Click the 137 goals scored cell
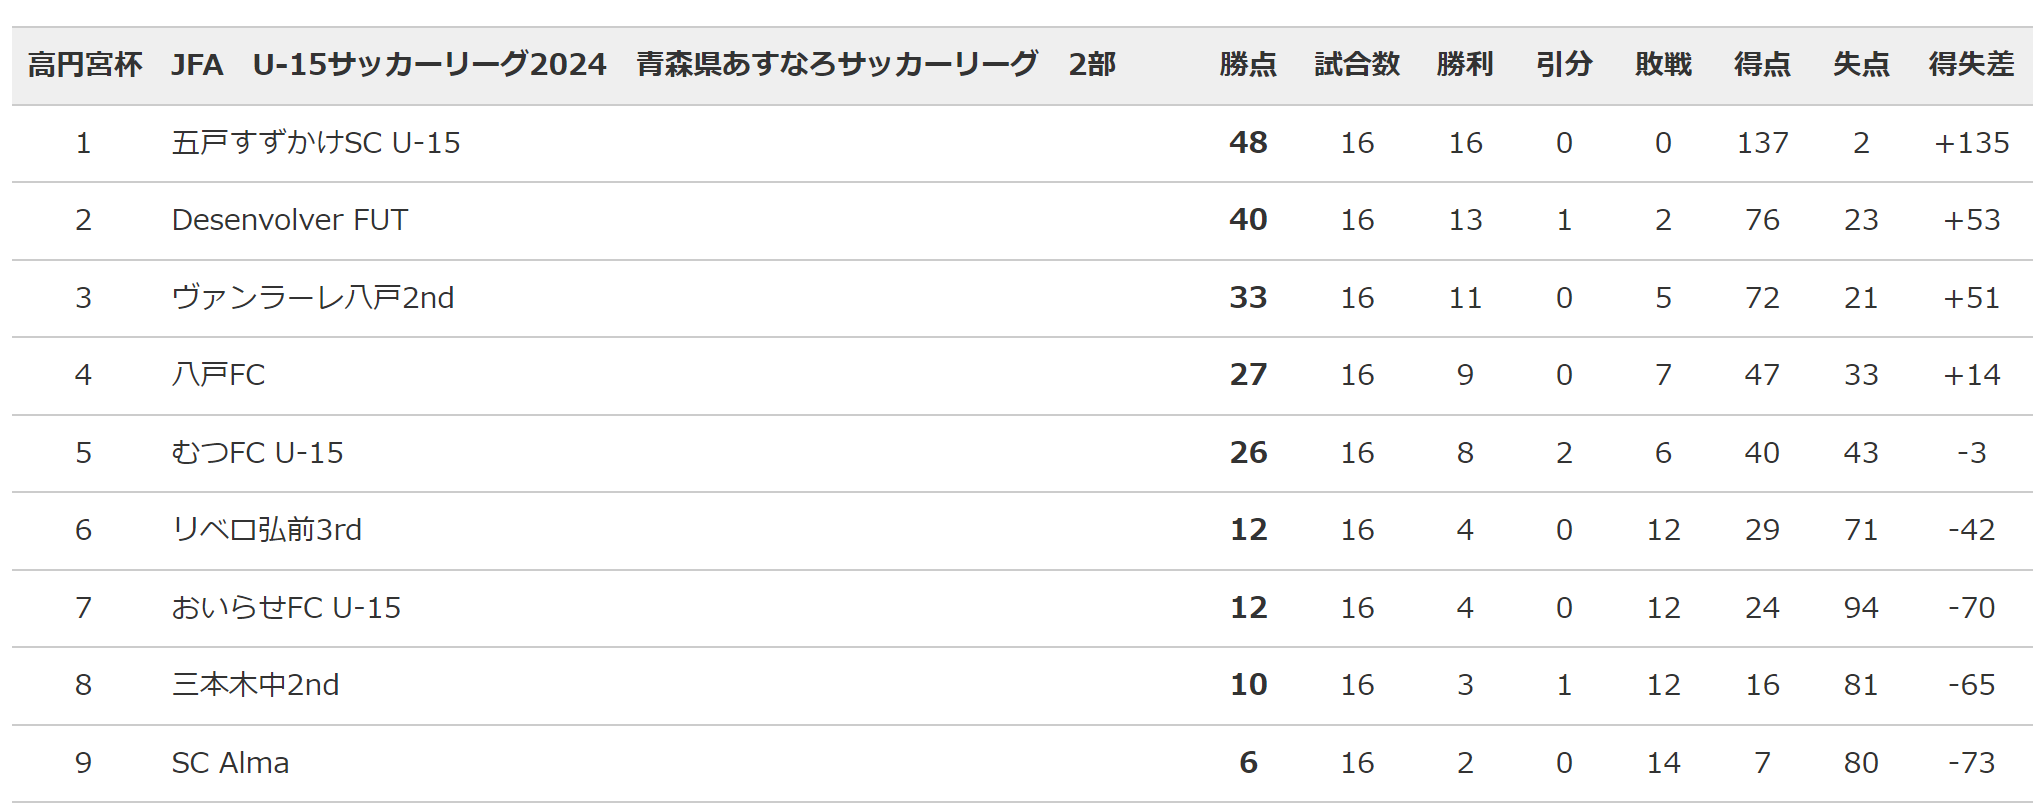 pyautogui.click(x=1762, y=143)
